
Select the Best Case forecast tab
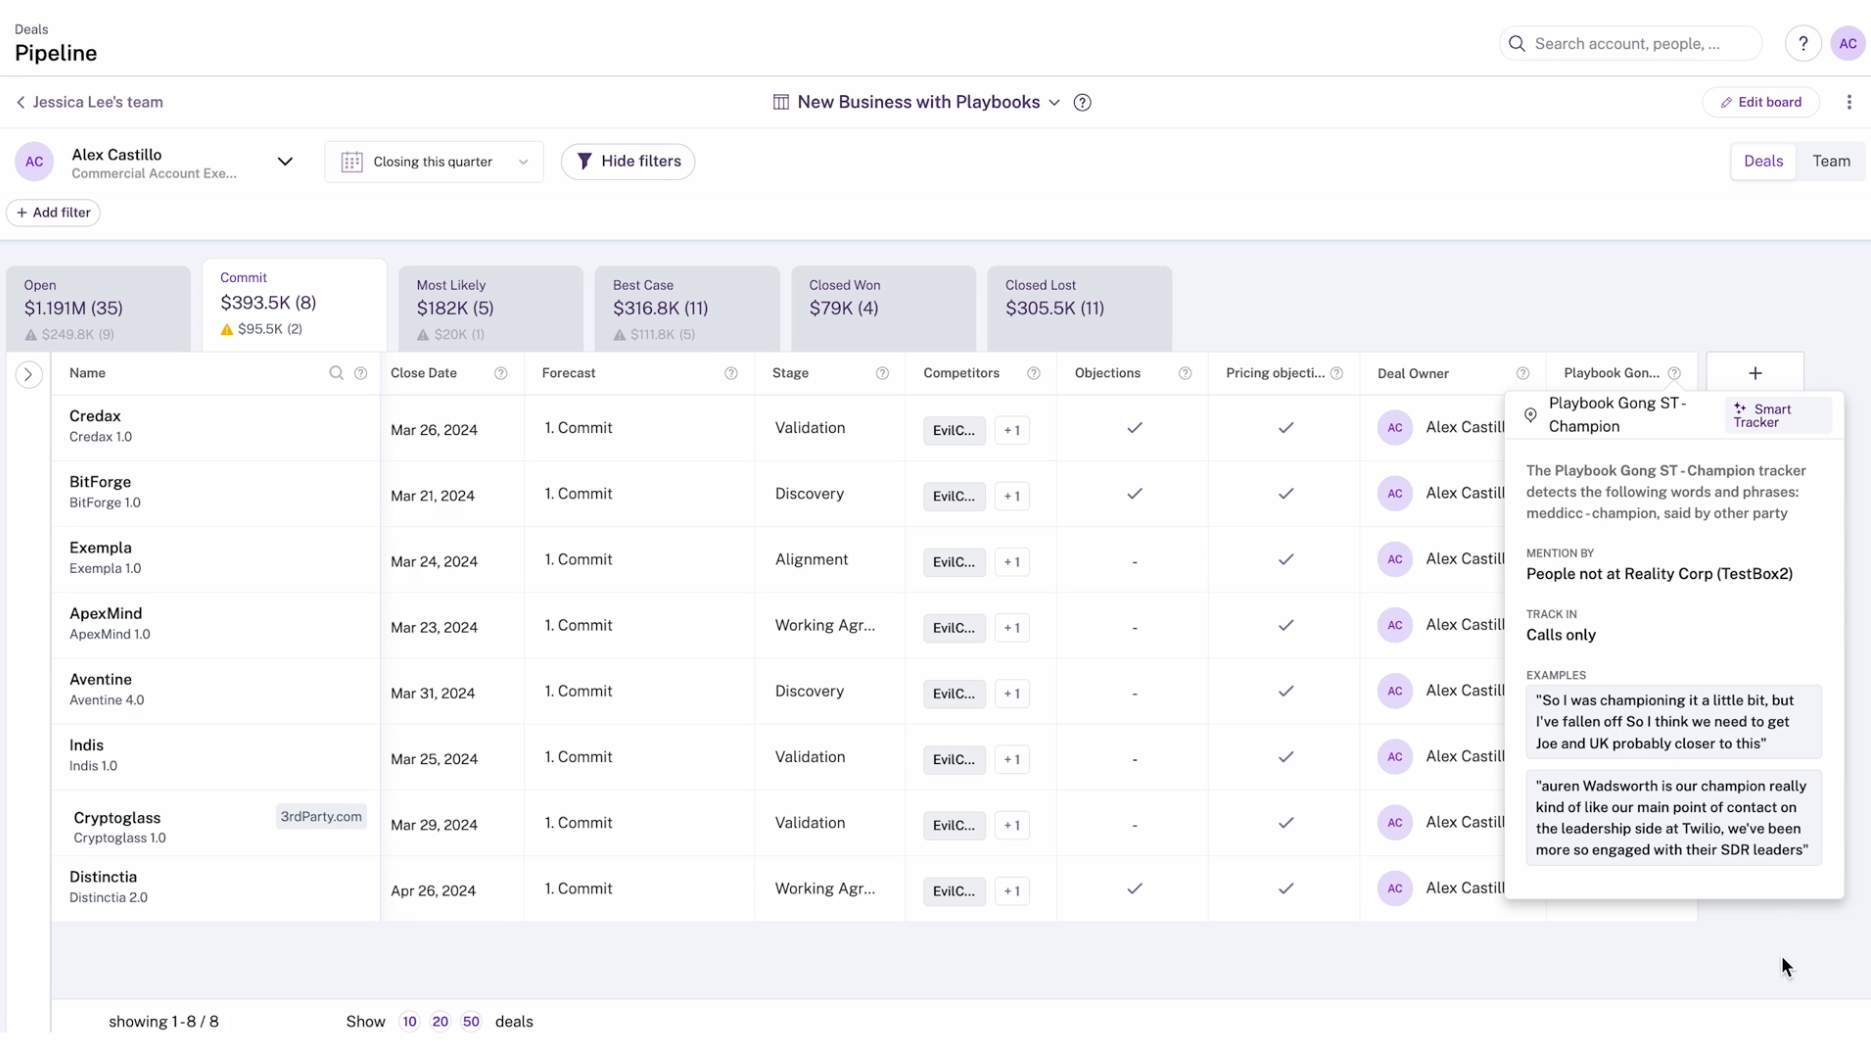[x=686, y=308]
